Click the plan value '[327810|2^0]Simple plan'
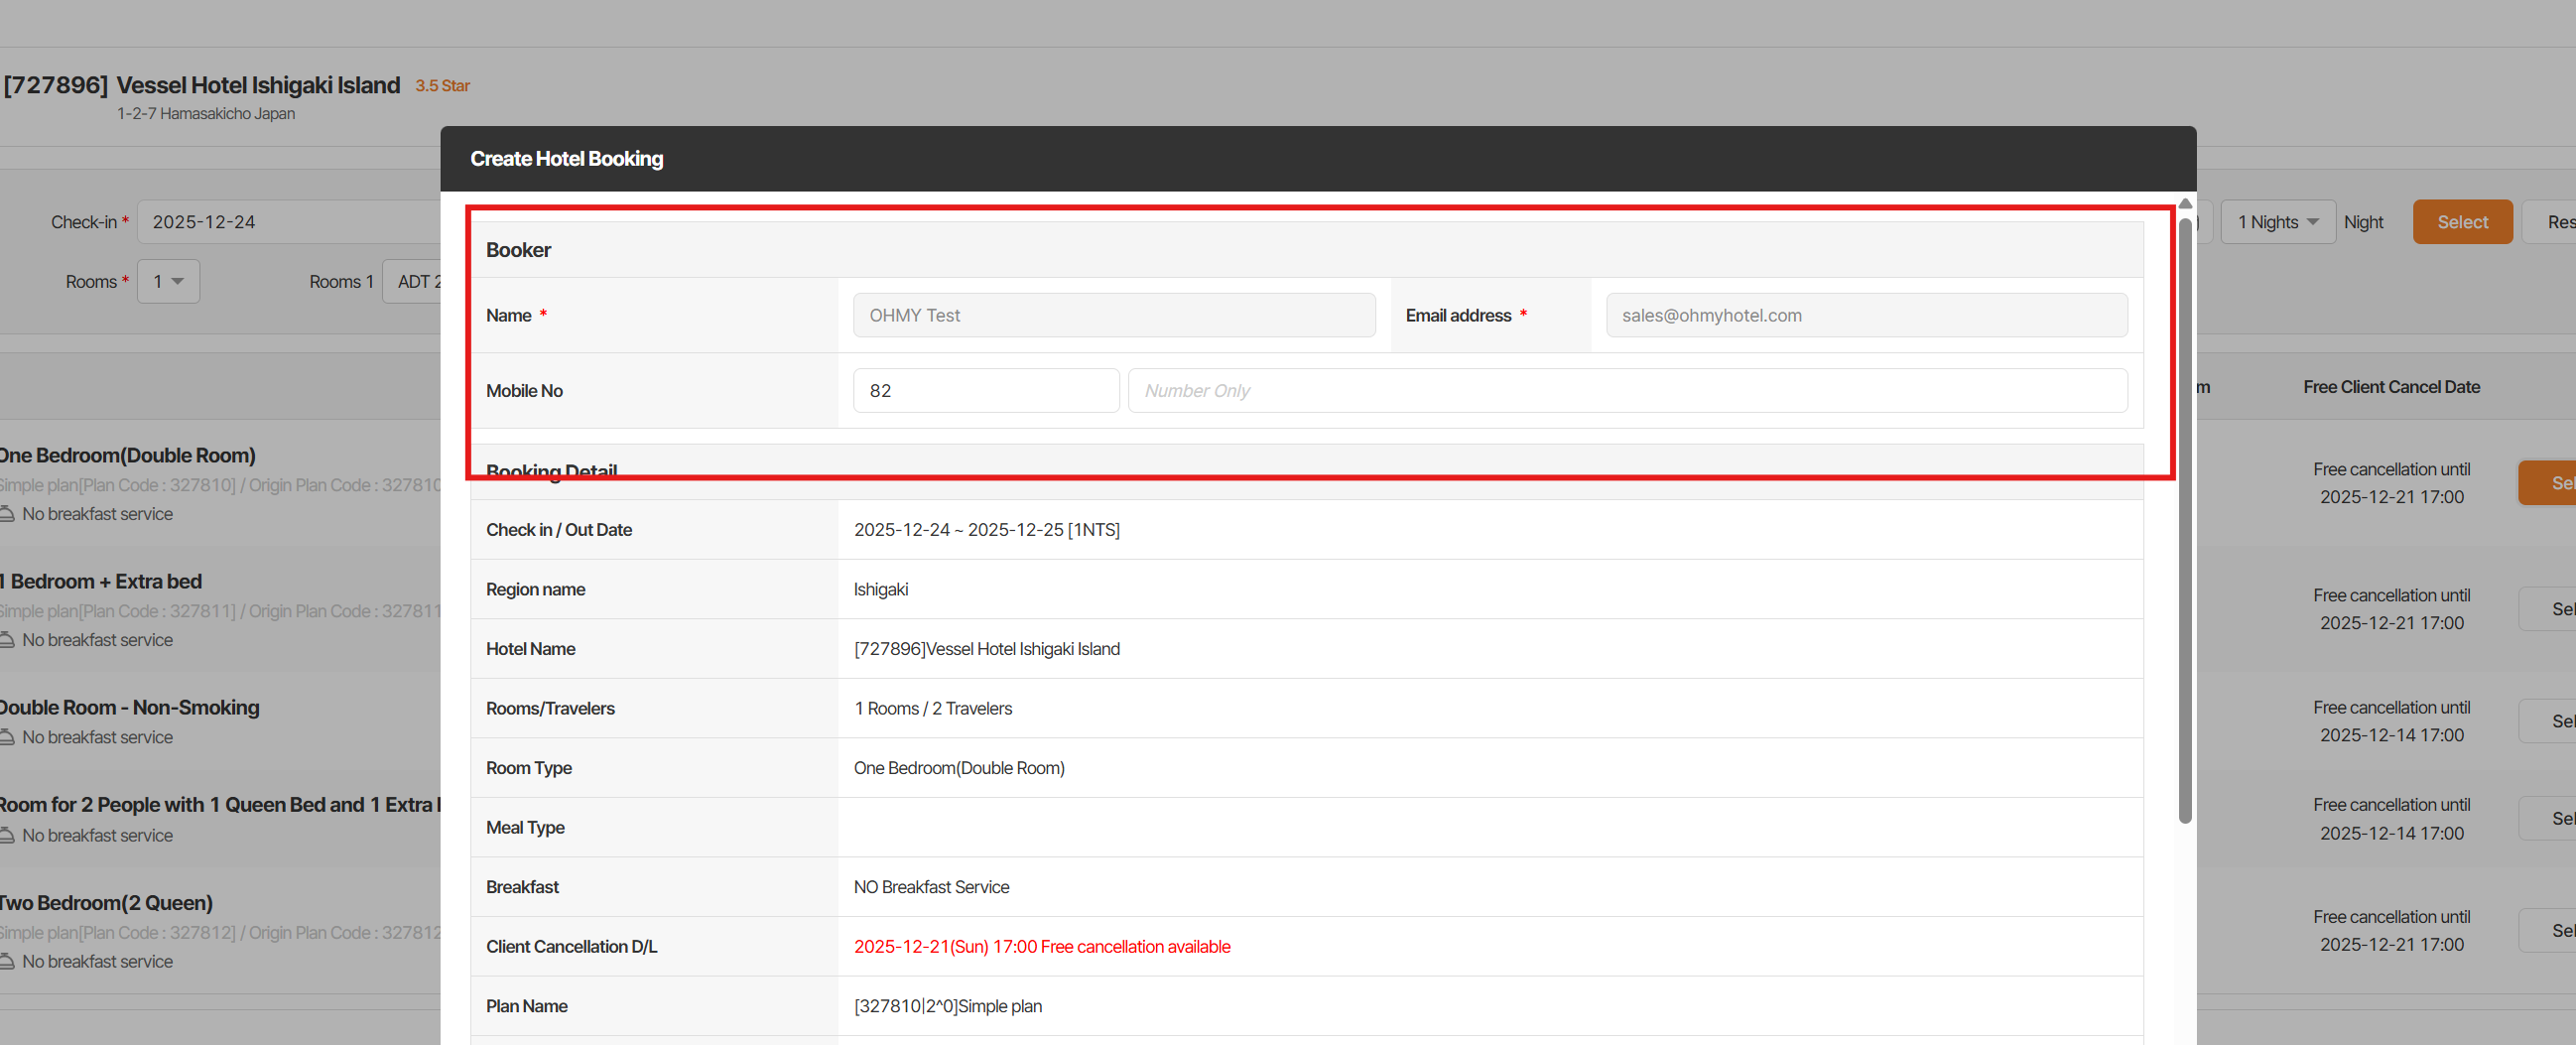Screen dimensions: 2576x1045 click(x=948, y=1006)
